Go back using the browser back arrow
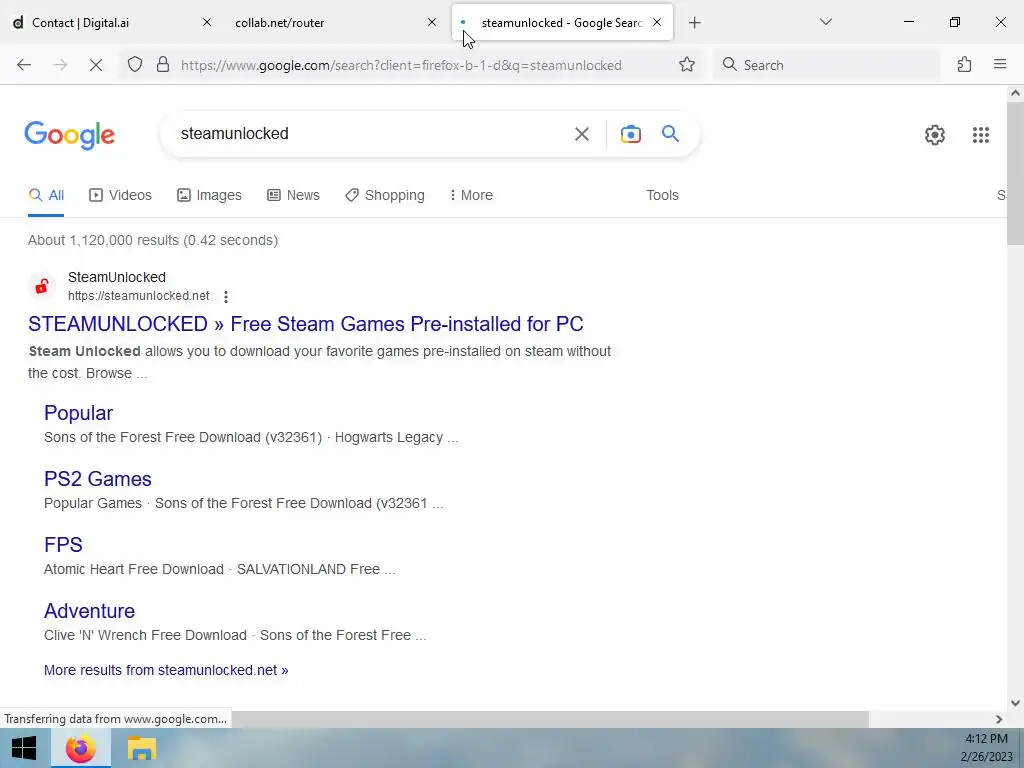1024x768 pixels. pos(24,65)
